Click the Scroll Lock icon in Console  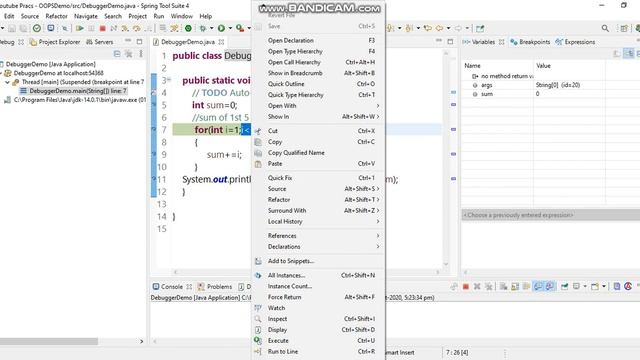pos(515,287)
